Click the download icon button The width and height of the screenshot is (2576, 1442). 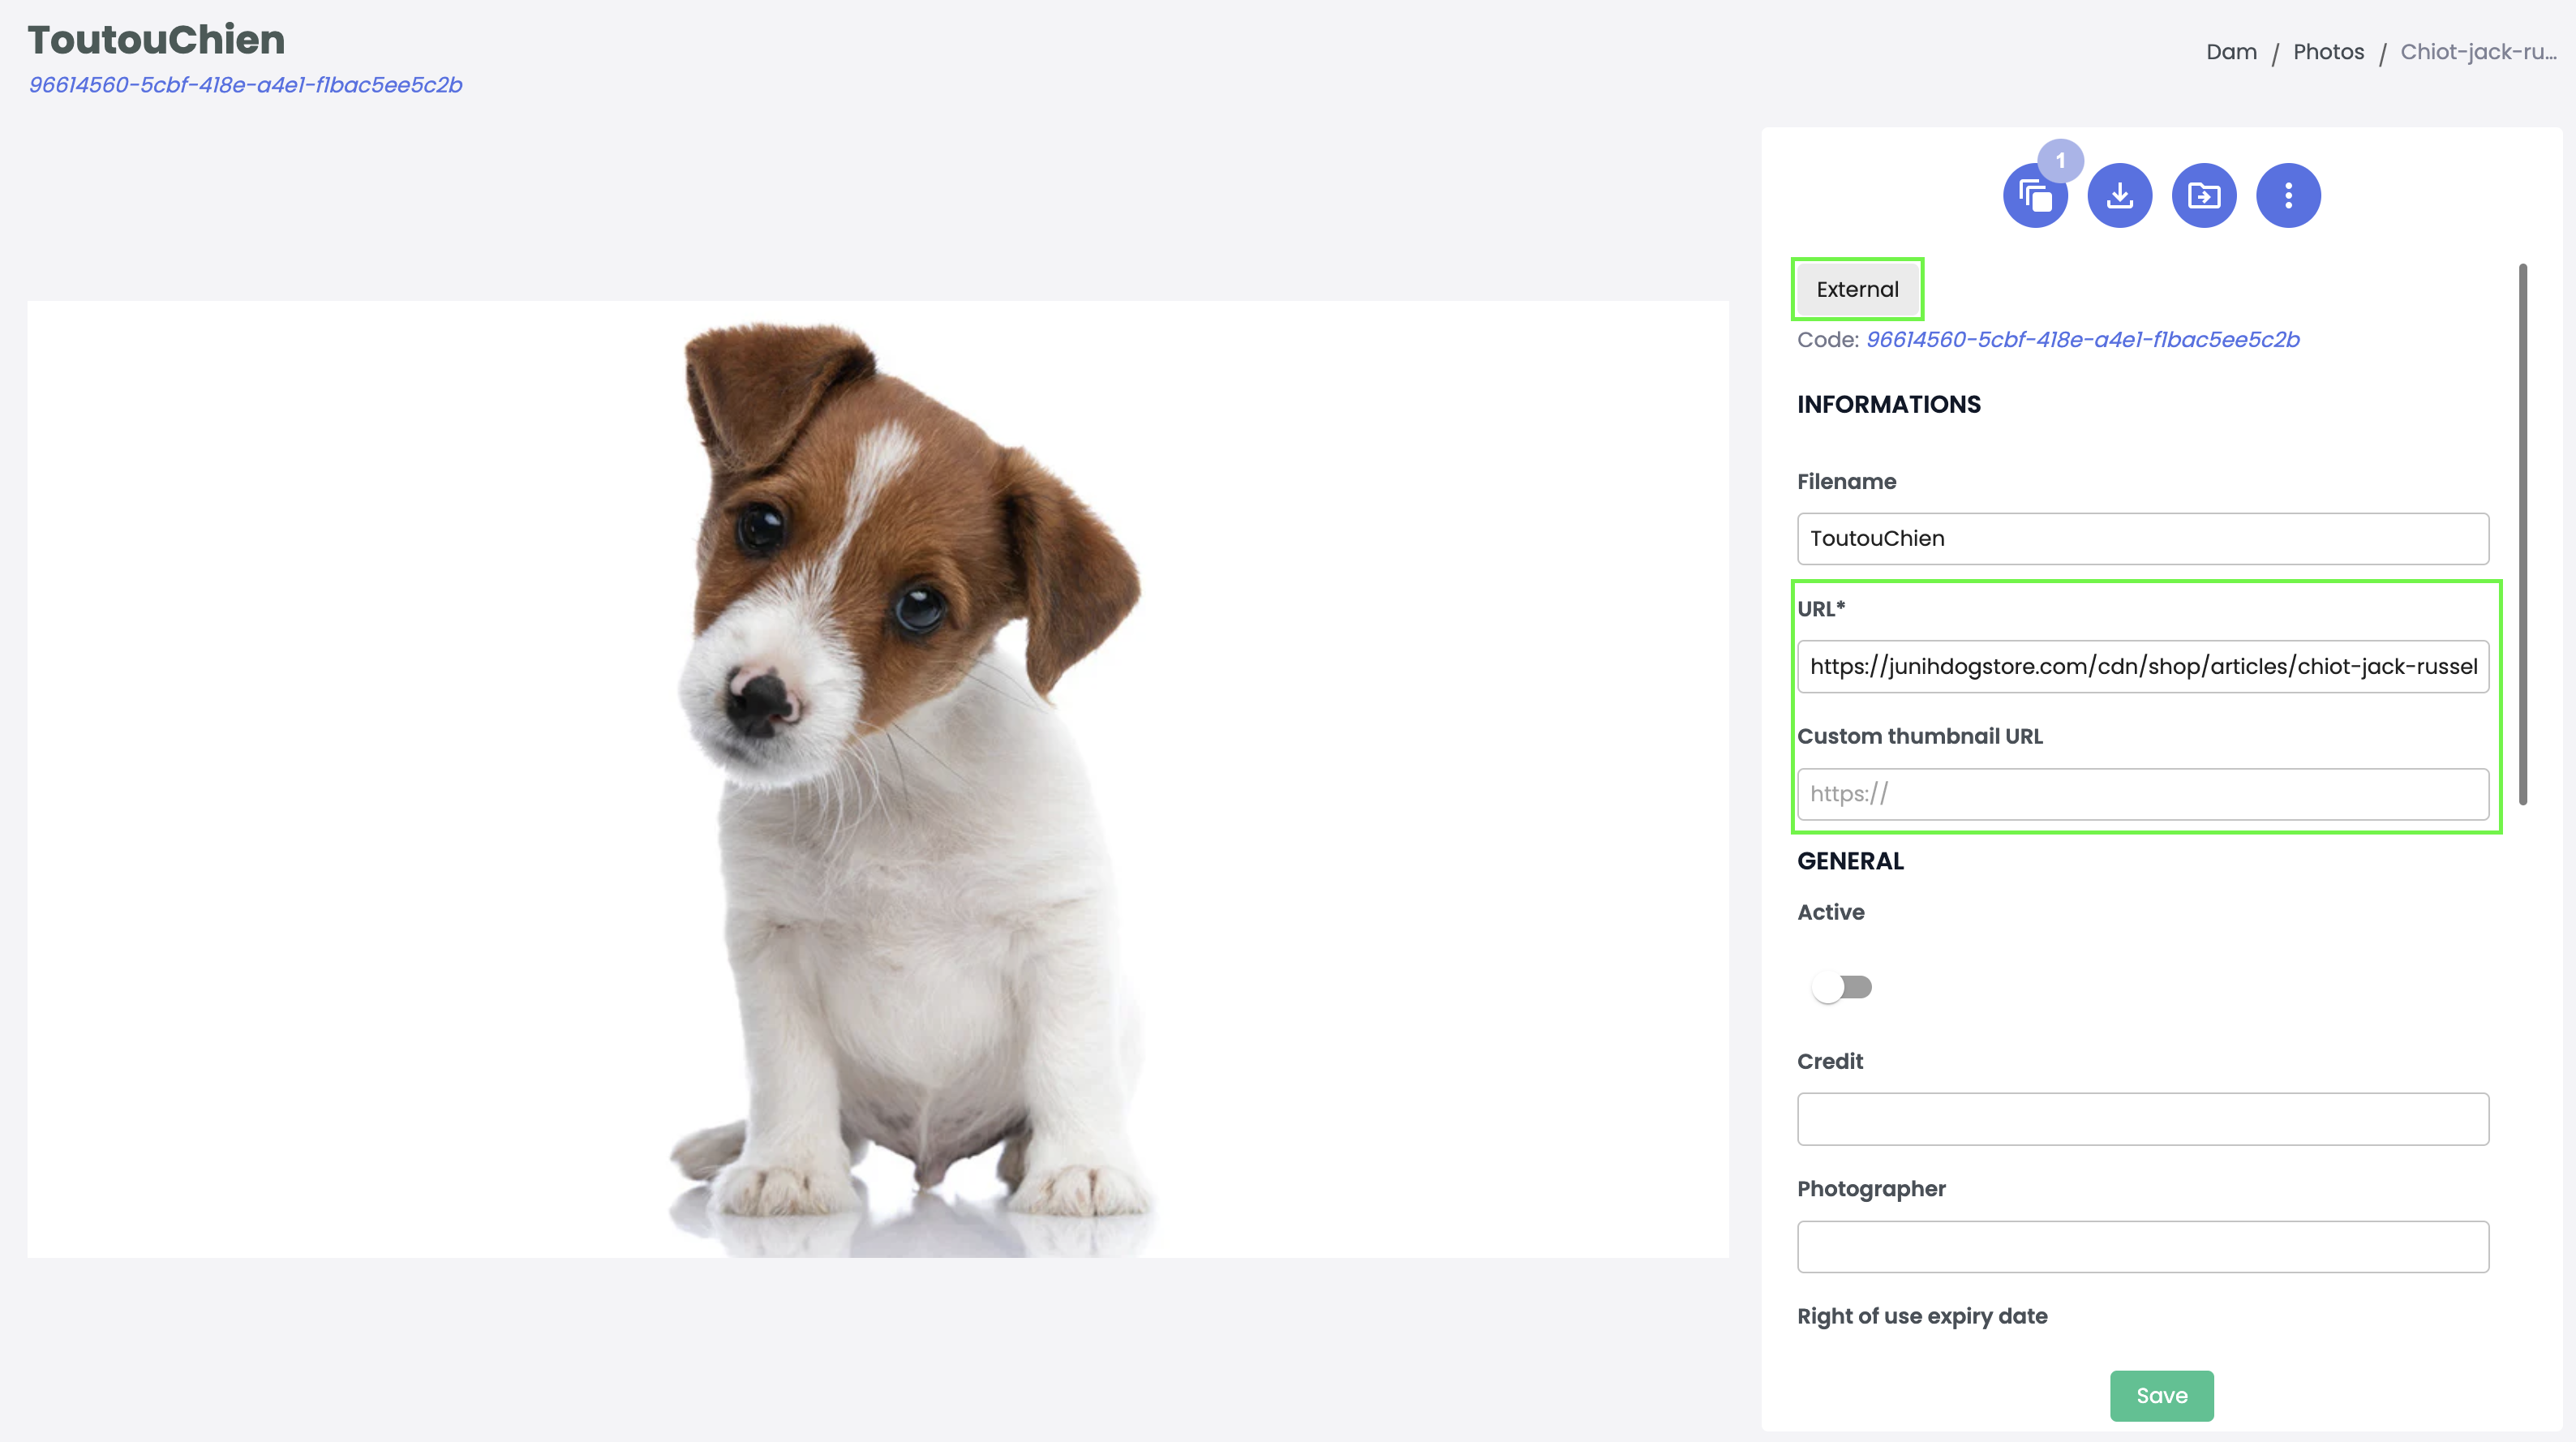pyautogui.click(x=2119, y=195)
